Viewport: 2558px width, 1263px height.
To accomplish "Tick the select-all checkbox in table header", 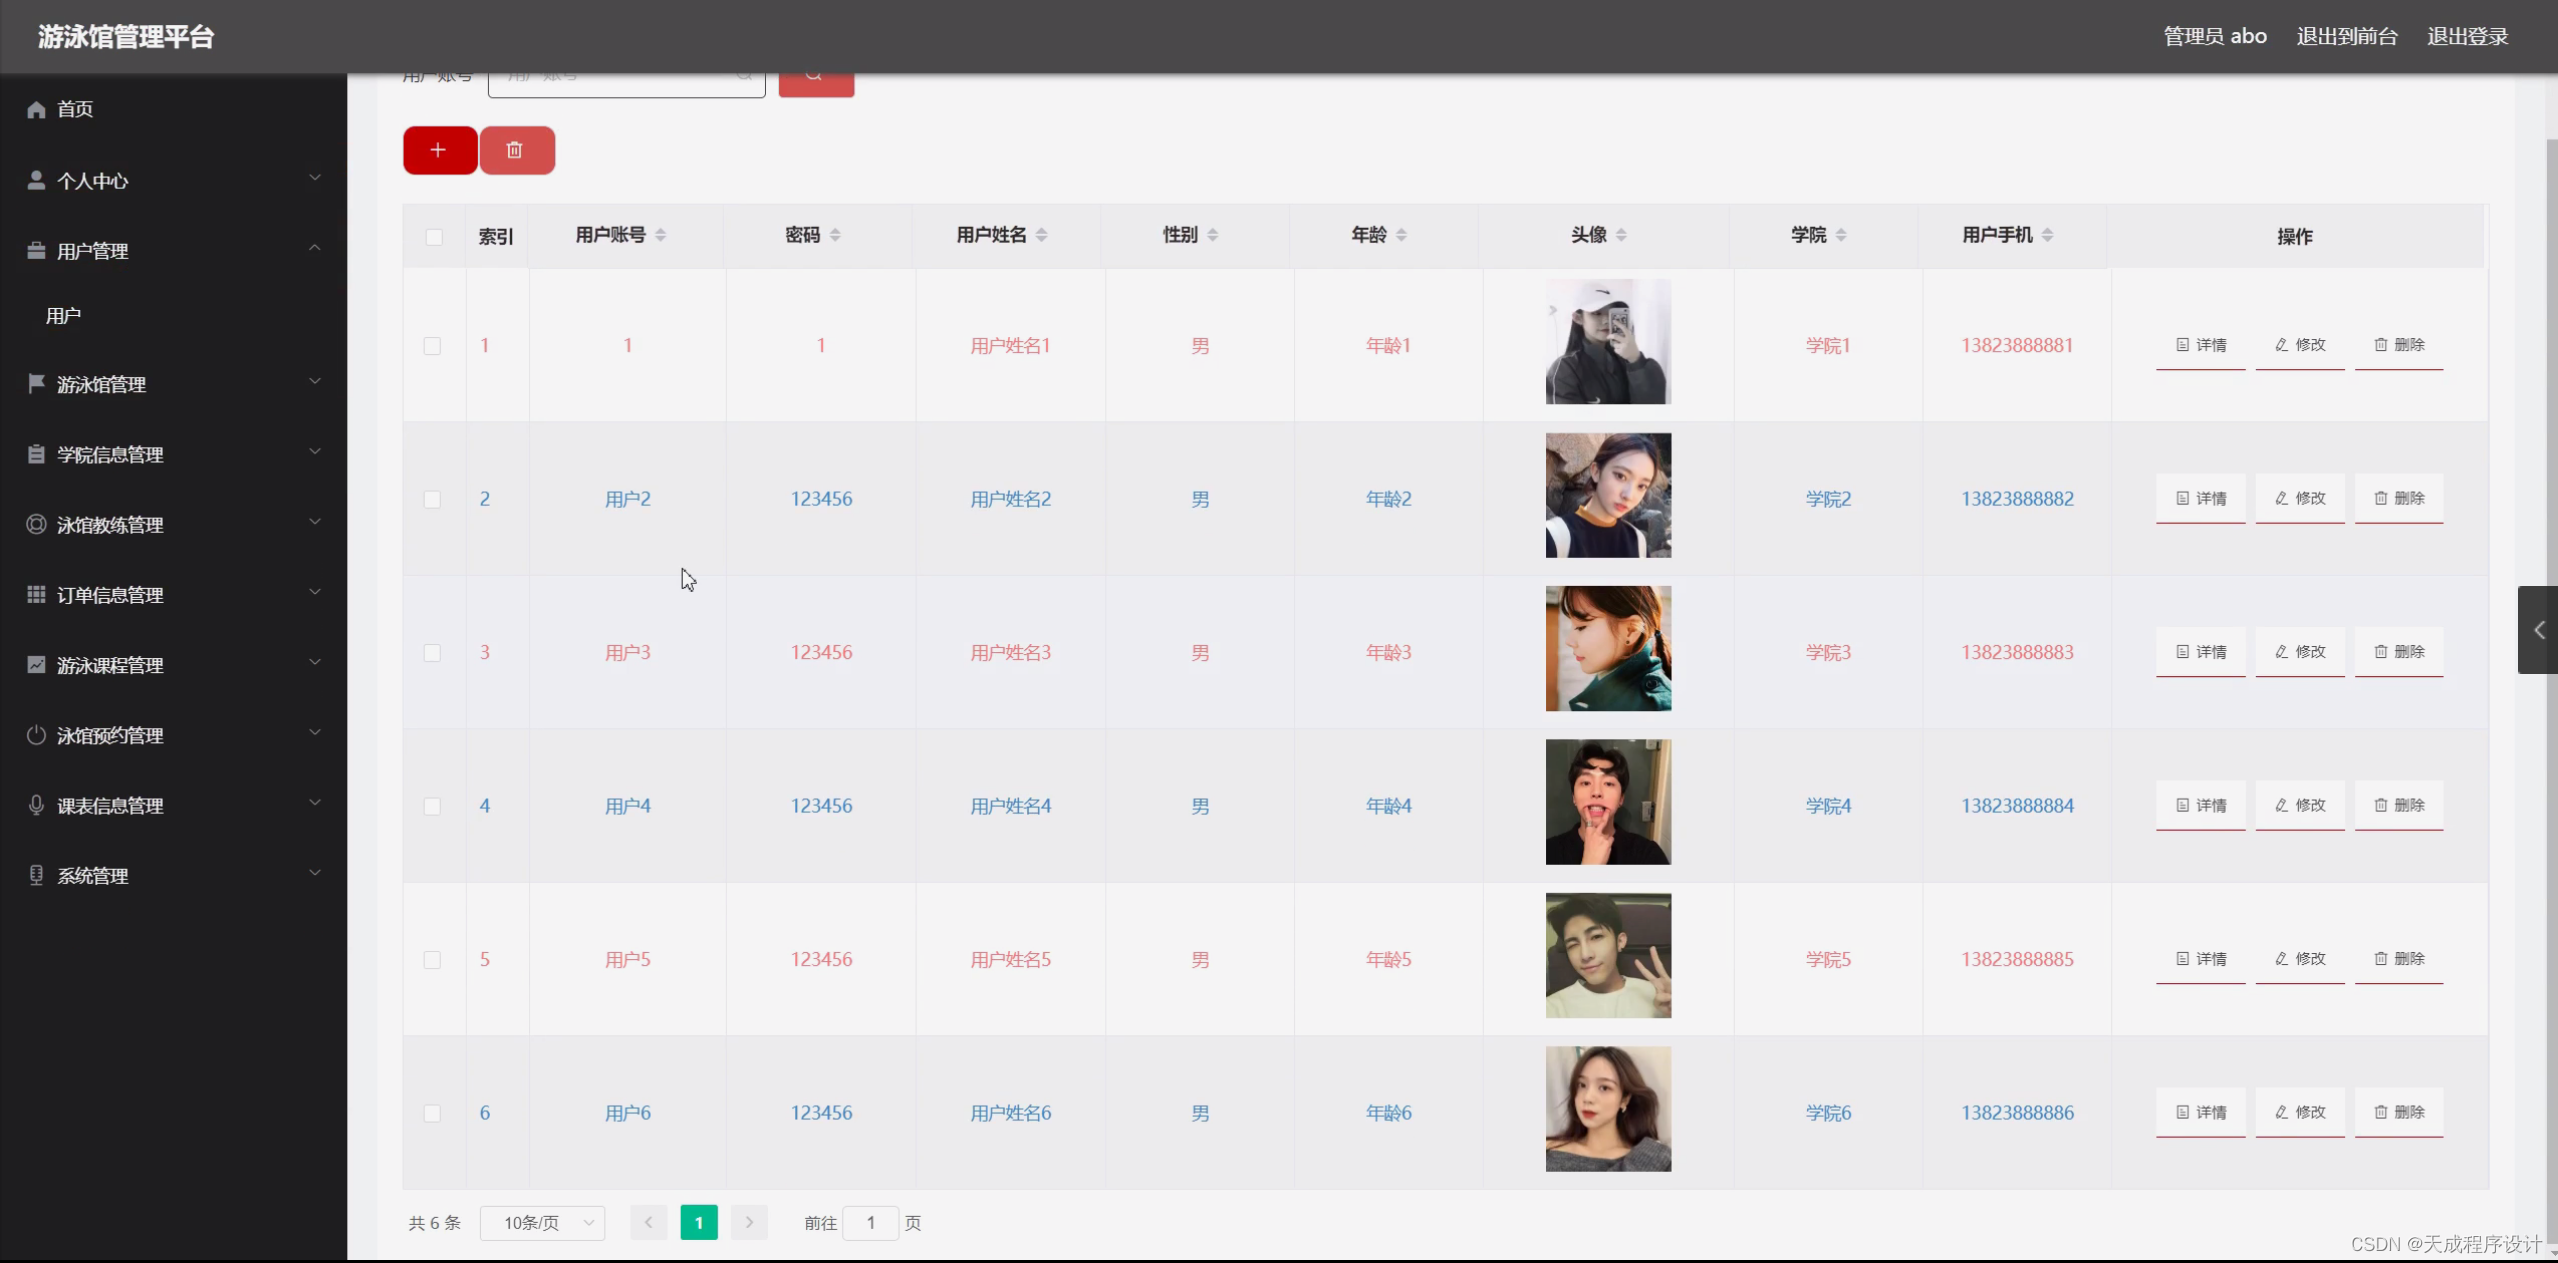I will 434,237.
